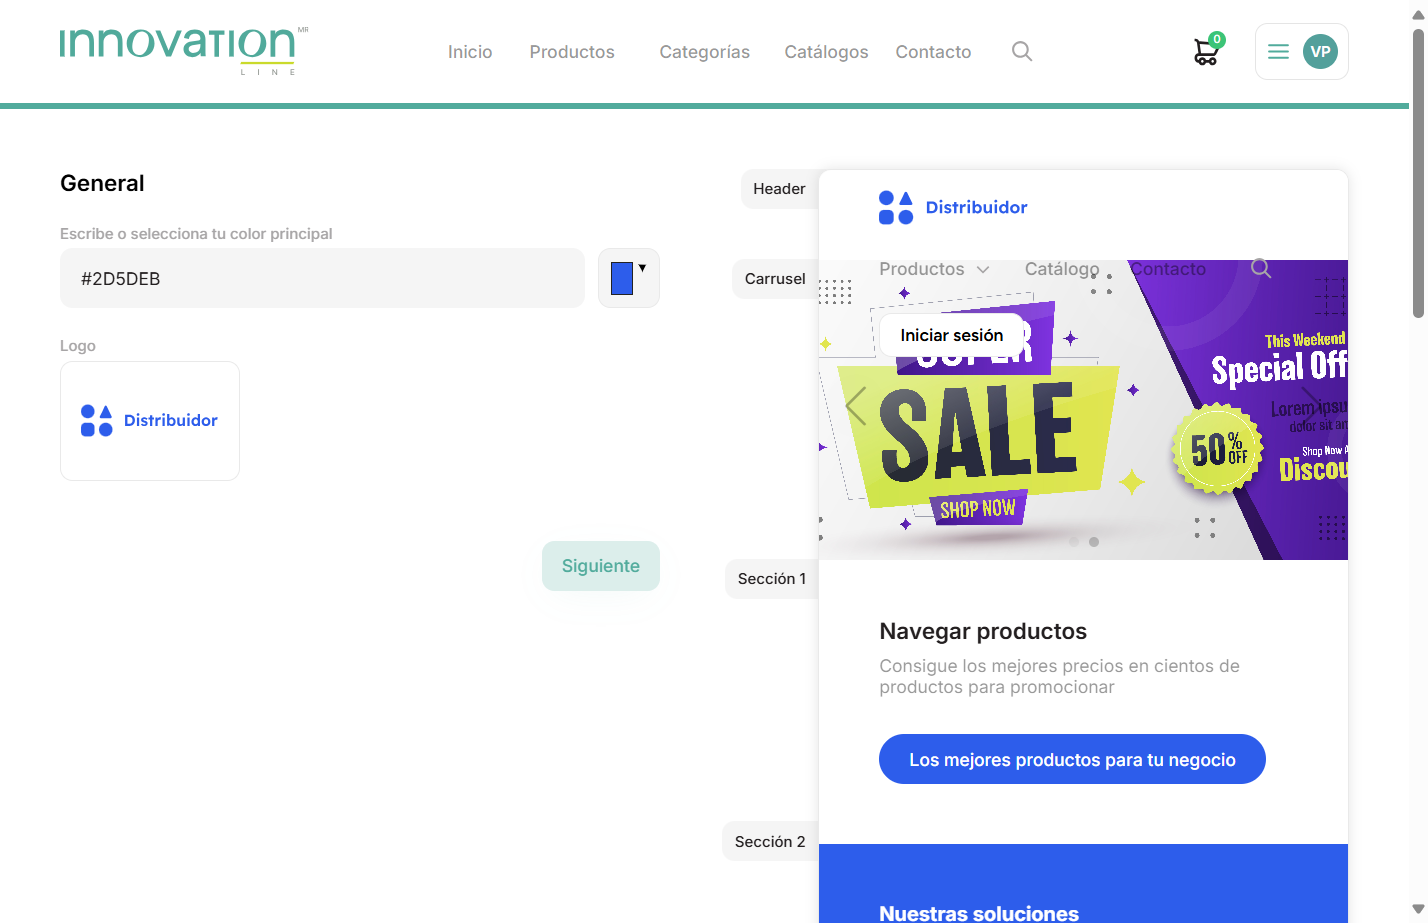Expand the Productos dropdown in the preview
This screenshot has height=923, width=1428.
coord(934,269)
